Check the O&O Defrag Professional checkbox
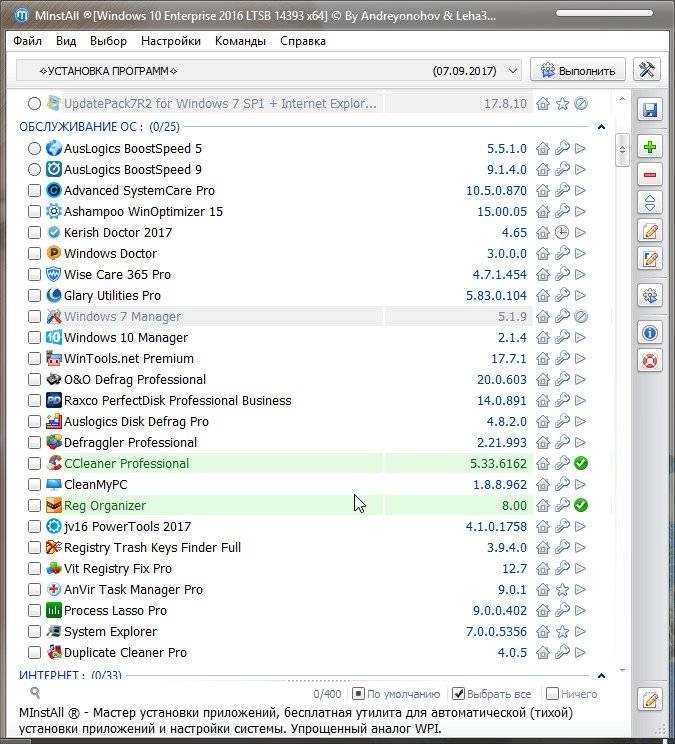 tap(34, 380)
